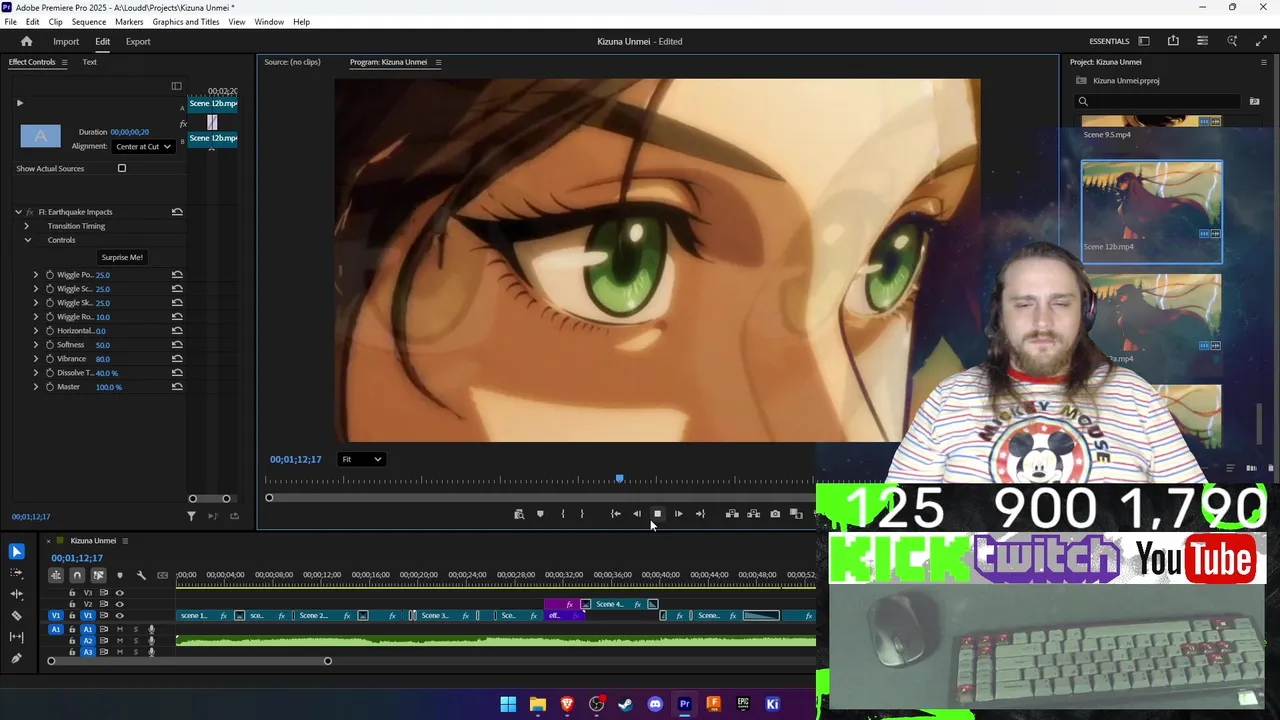Image resolution: width=1280 pixels, height=720 pixels.
Task: Expand the Softness parameter
Action: pyautogui.click(x=36, y=345)
